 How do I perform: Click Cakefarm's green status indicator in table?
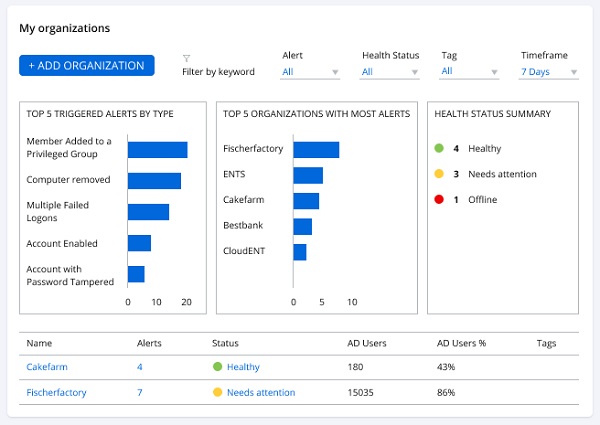pos(217,367)
